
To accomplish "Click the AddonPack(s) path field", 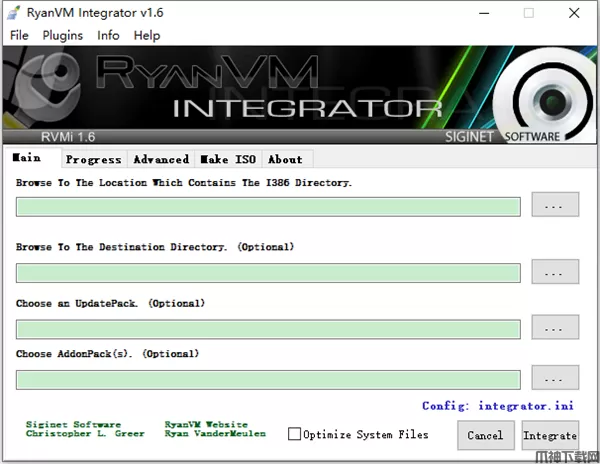I will tap(268, 379).
